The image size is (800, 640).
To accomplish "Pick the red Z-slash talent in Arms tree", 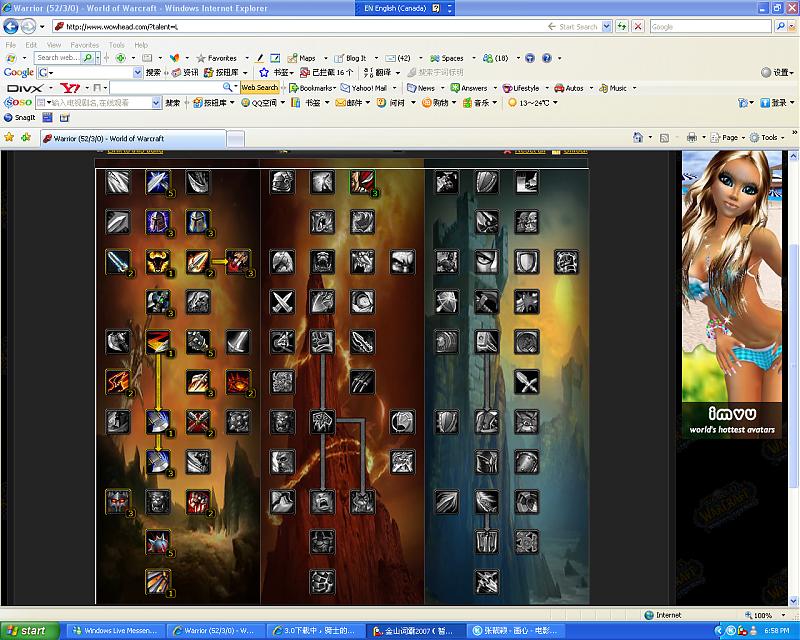I will coord(158,342).
